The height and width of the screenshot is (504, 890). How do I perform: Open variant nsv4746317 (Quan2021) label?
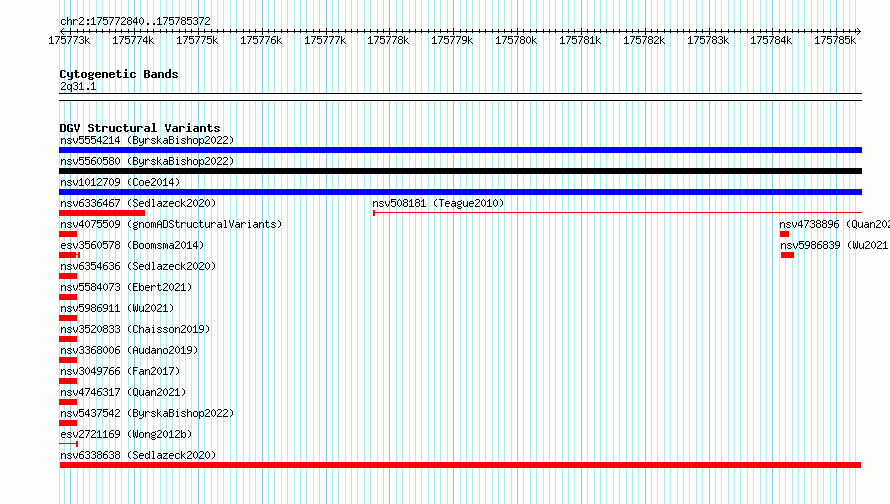coord(123,392)
